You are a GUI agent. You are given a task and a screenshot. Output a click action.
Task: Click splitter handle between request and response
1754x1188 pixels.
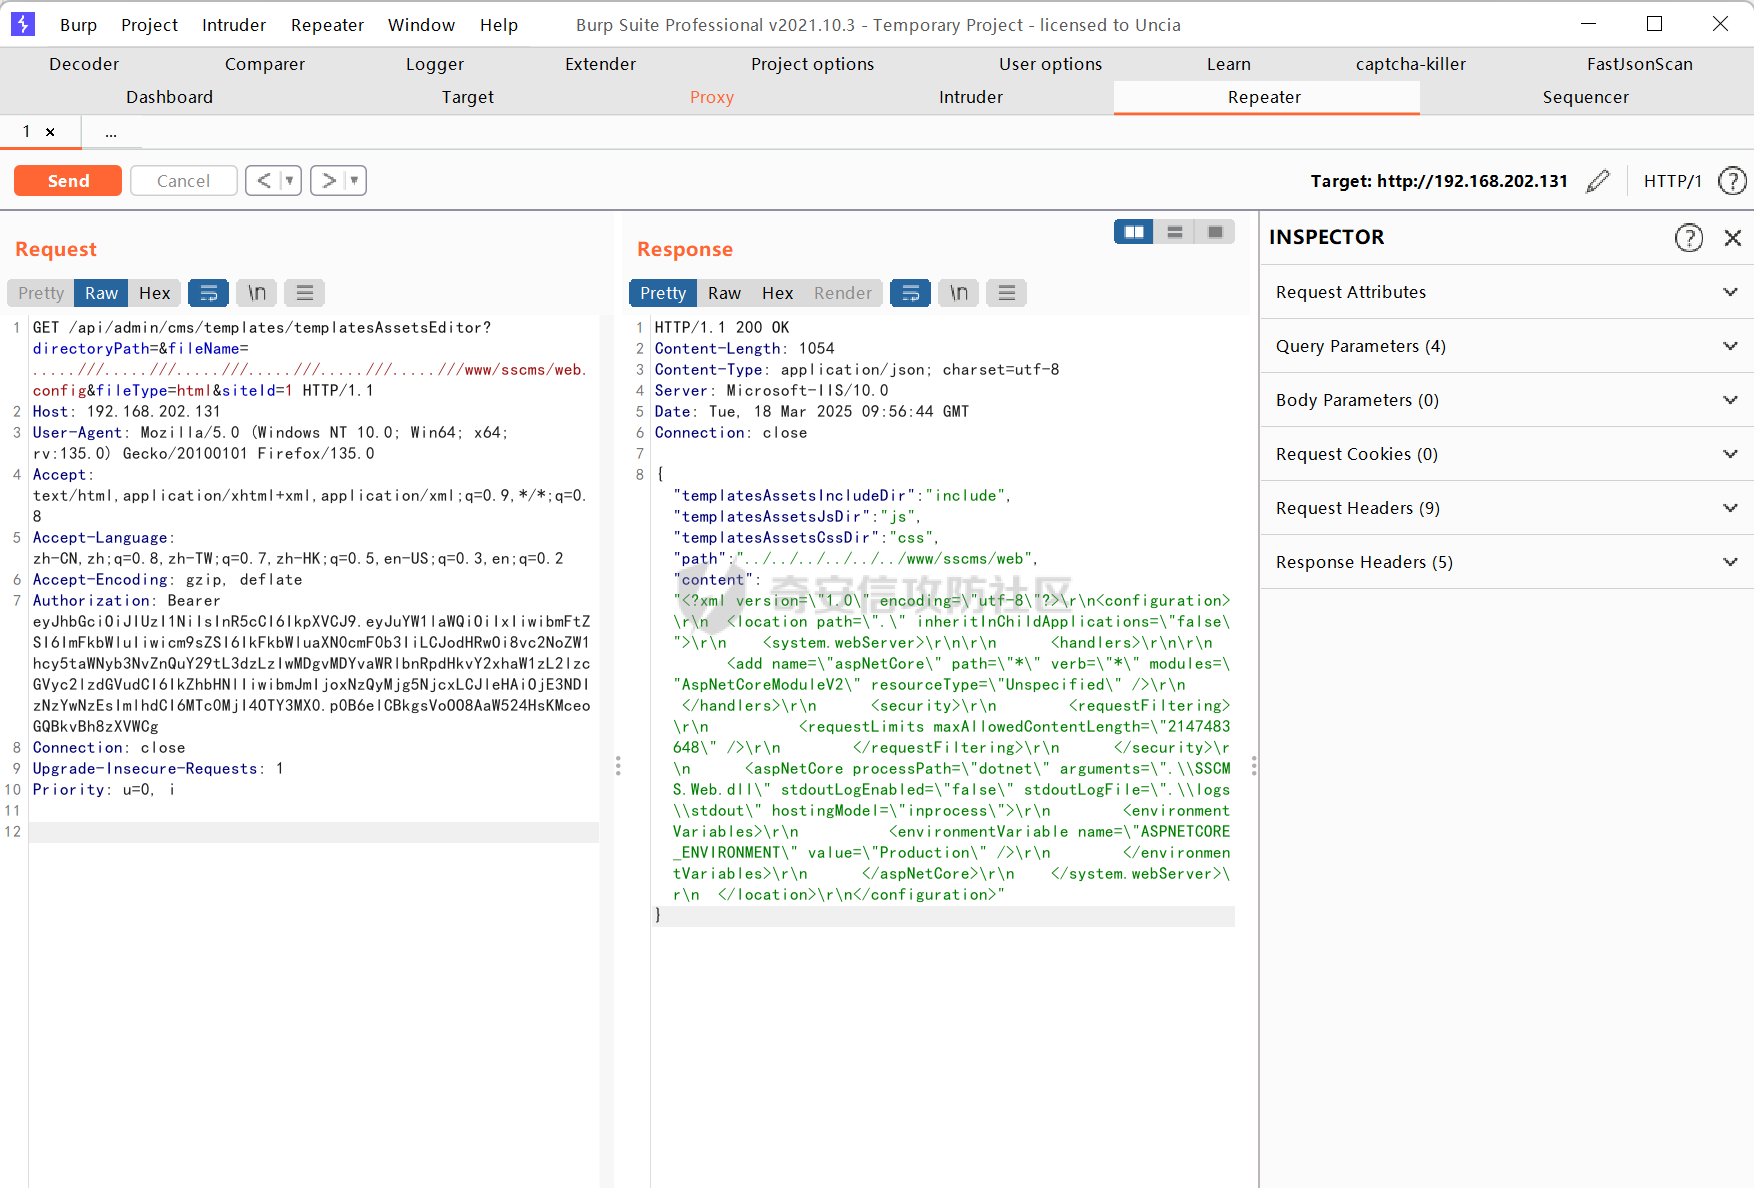click(x=618, y=766)
